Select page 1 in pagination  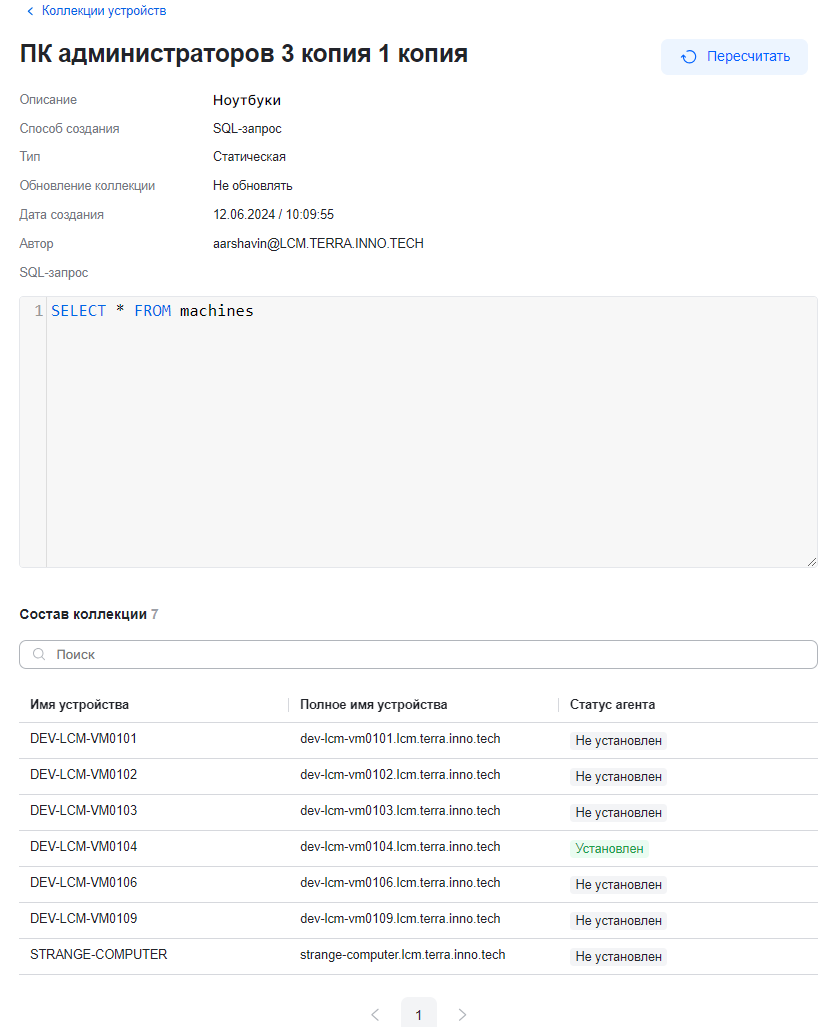(x=418, y=1014)
